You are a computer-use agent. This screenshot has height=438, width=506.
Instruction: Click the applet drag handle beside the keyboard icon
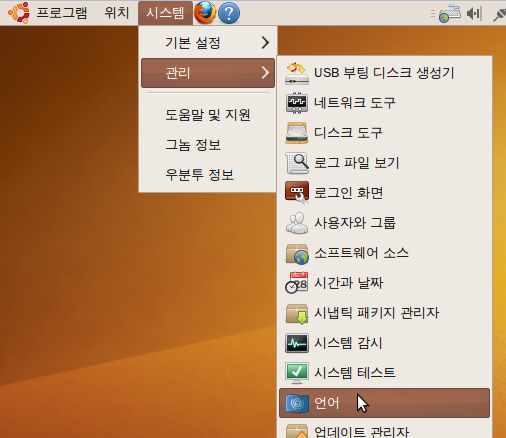(x=433, y=13)
